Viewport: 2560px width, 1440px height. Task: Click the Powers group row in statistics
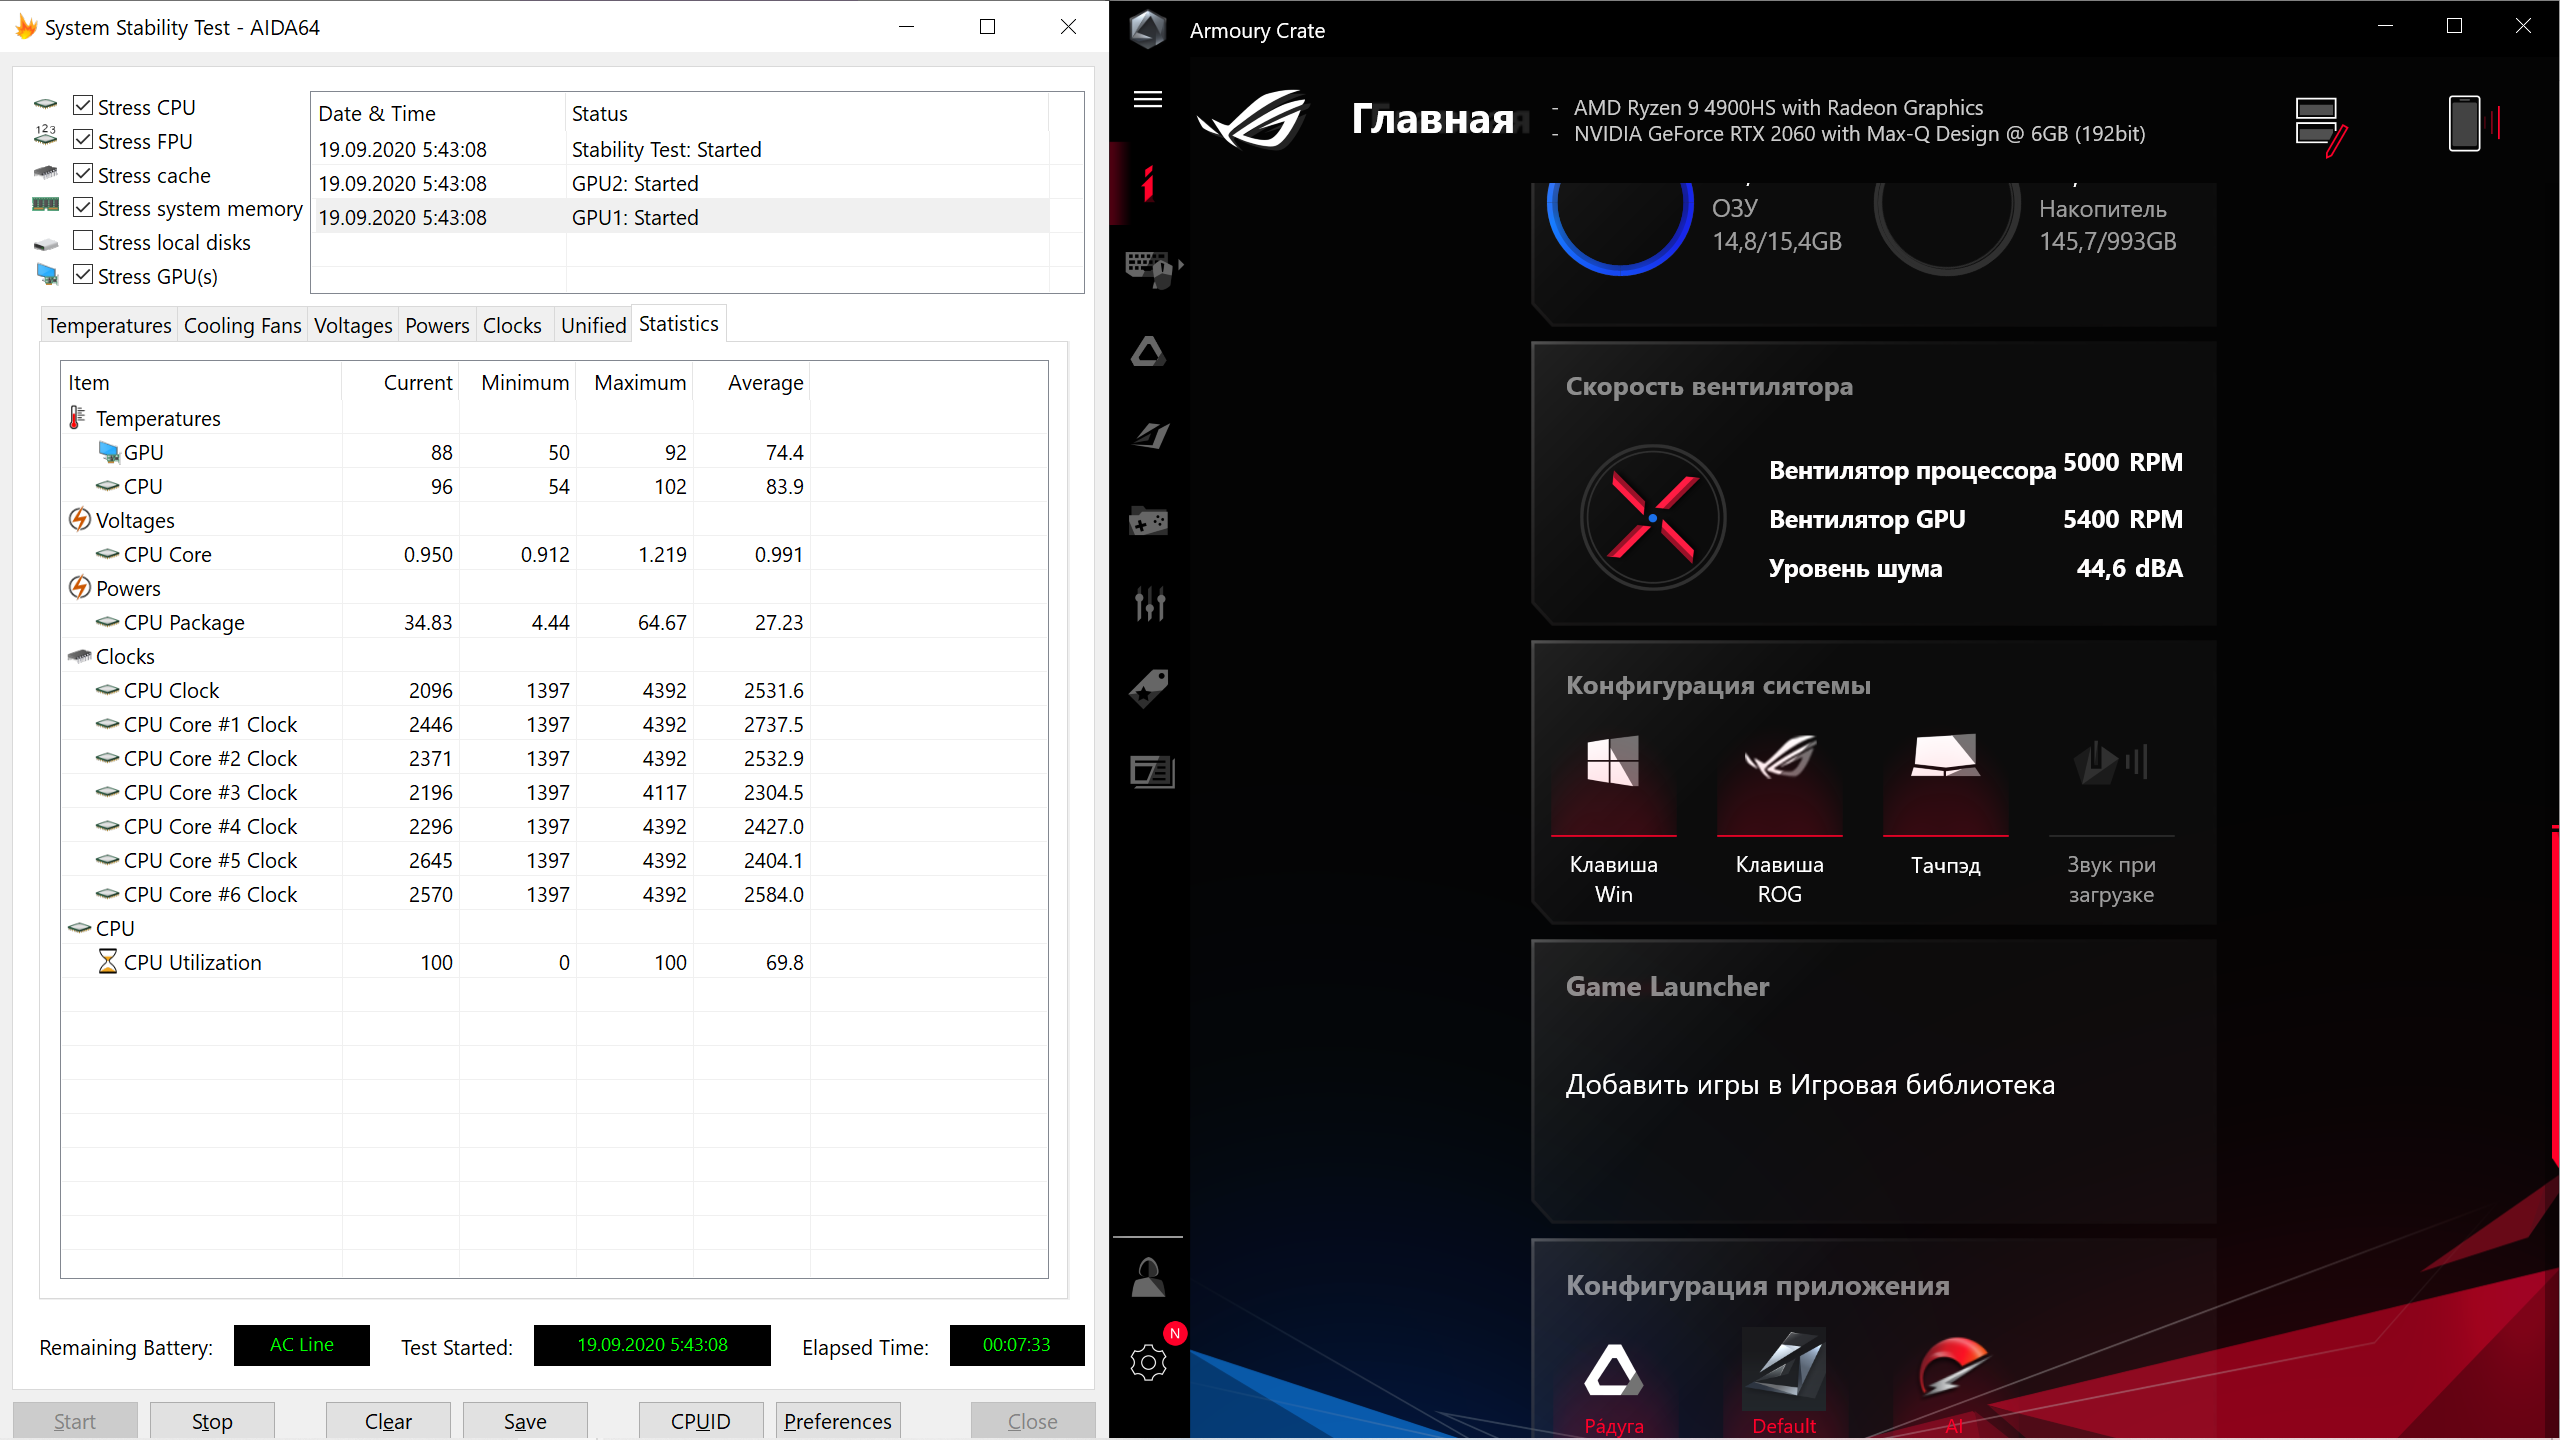[555, 588]
